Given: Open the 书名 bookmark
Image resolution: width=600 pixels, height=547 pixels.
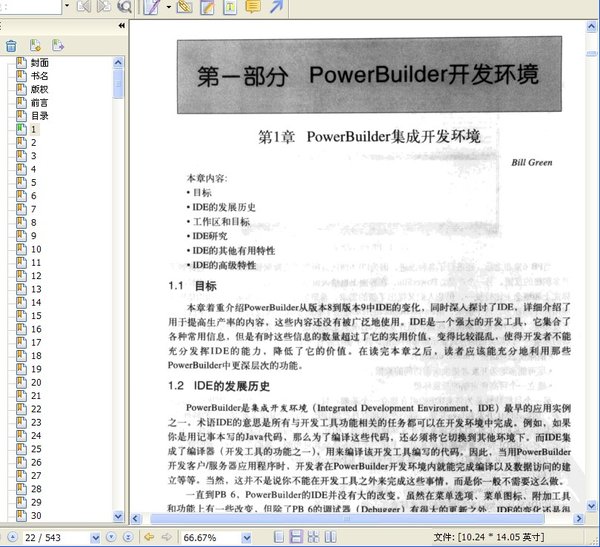Looking at the screenshot, I should point(39,76).
